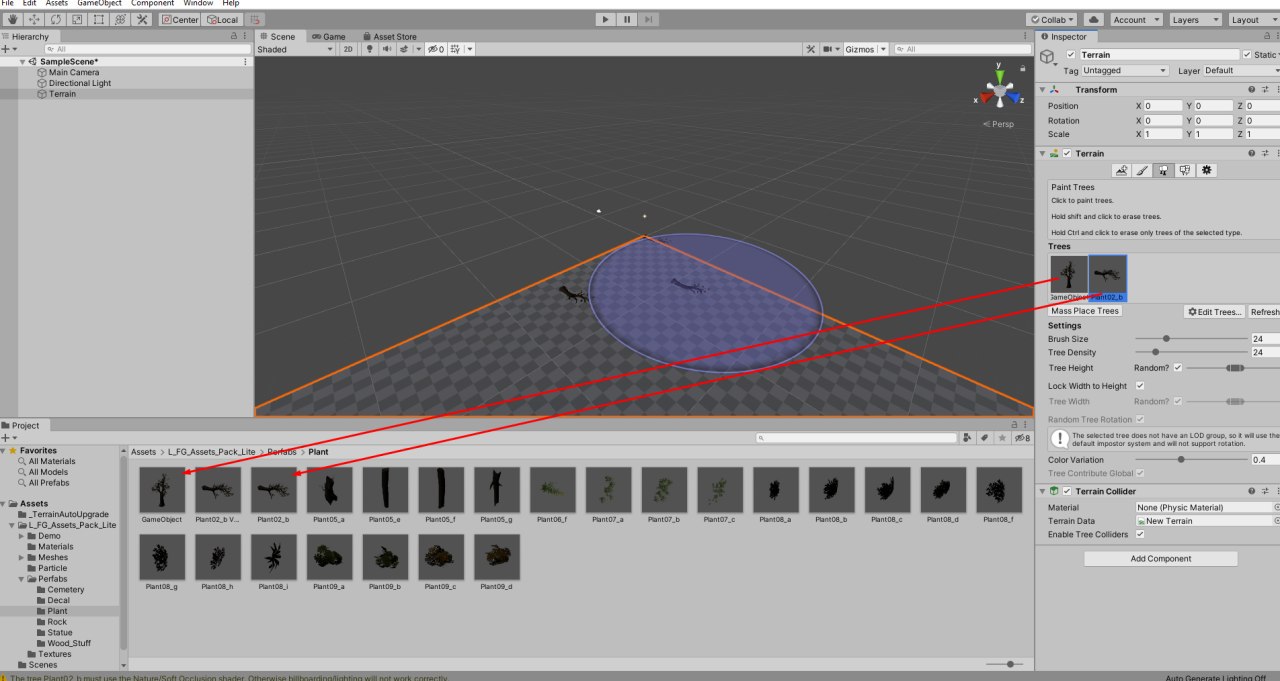This screenshot has height=681, width=1280.
Task: Select Create Neighbor Terrains tool icon
Action: click(x=1121, y=170)
